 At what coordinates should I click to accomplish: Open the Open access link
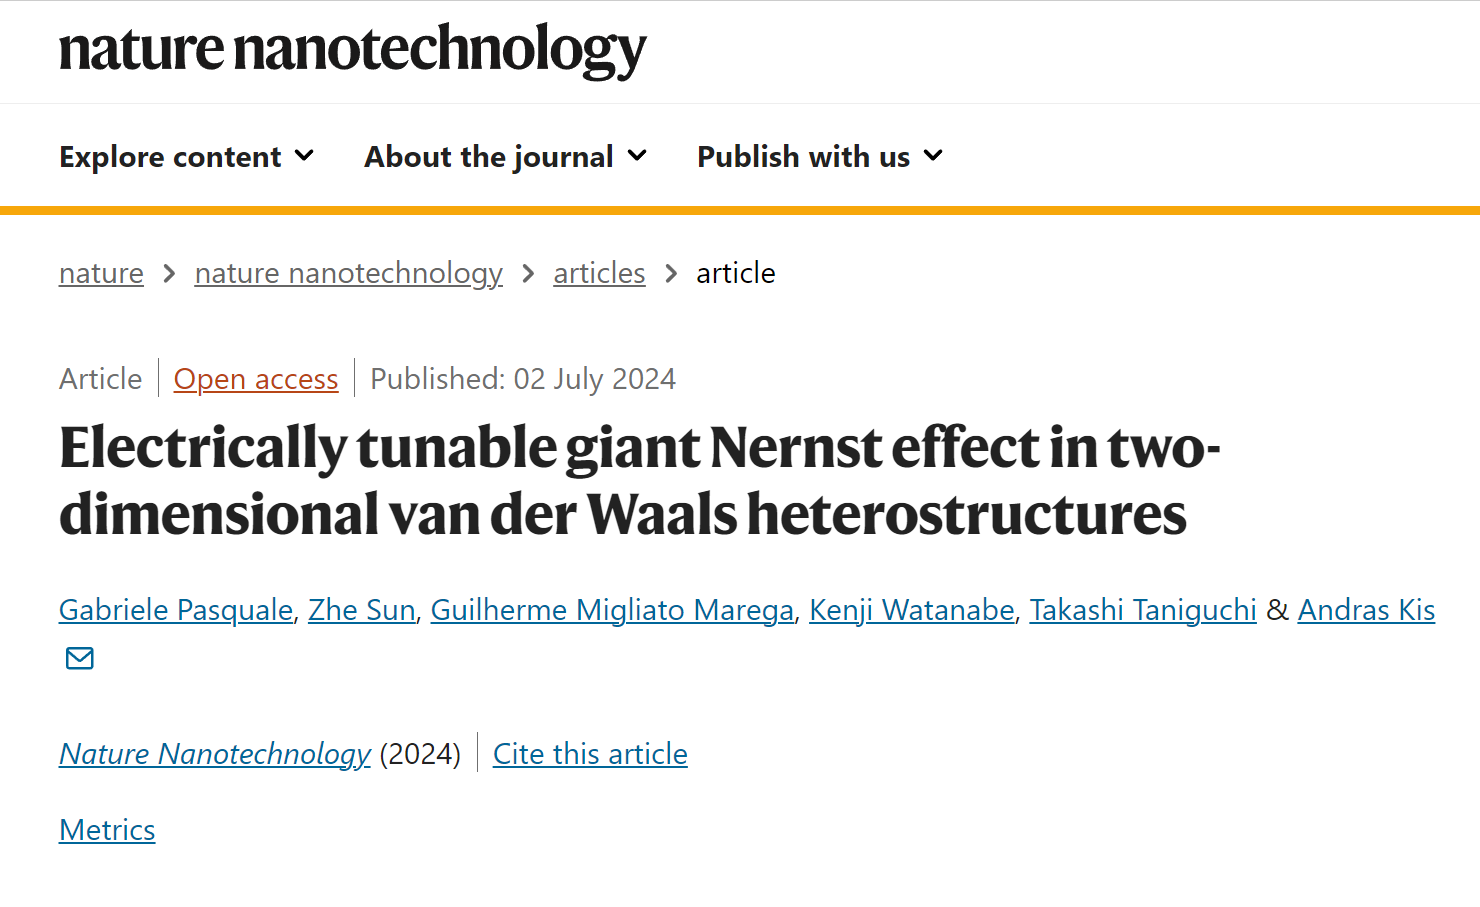256,379
